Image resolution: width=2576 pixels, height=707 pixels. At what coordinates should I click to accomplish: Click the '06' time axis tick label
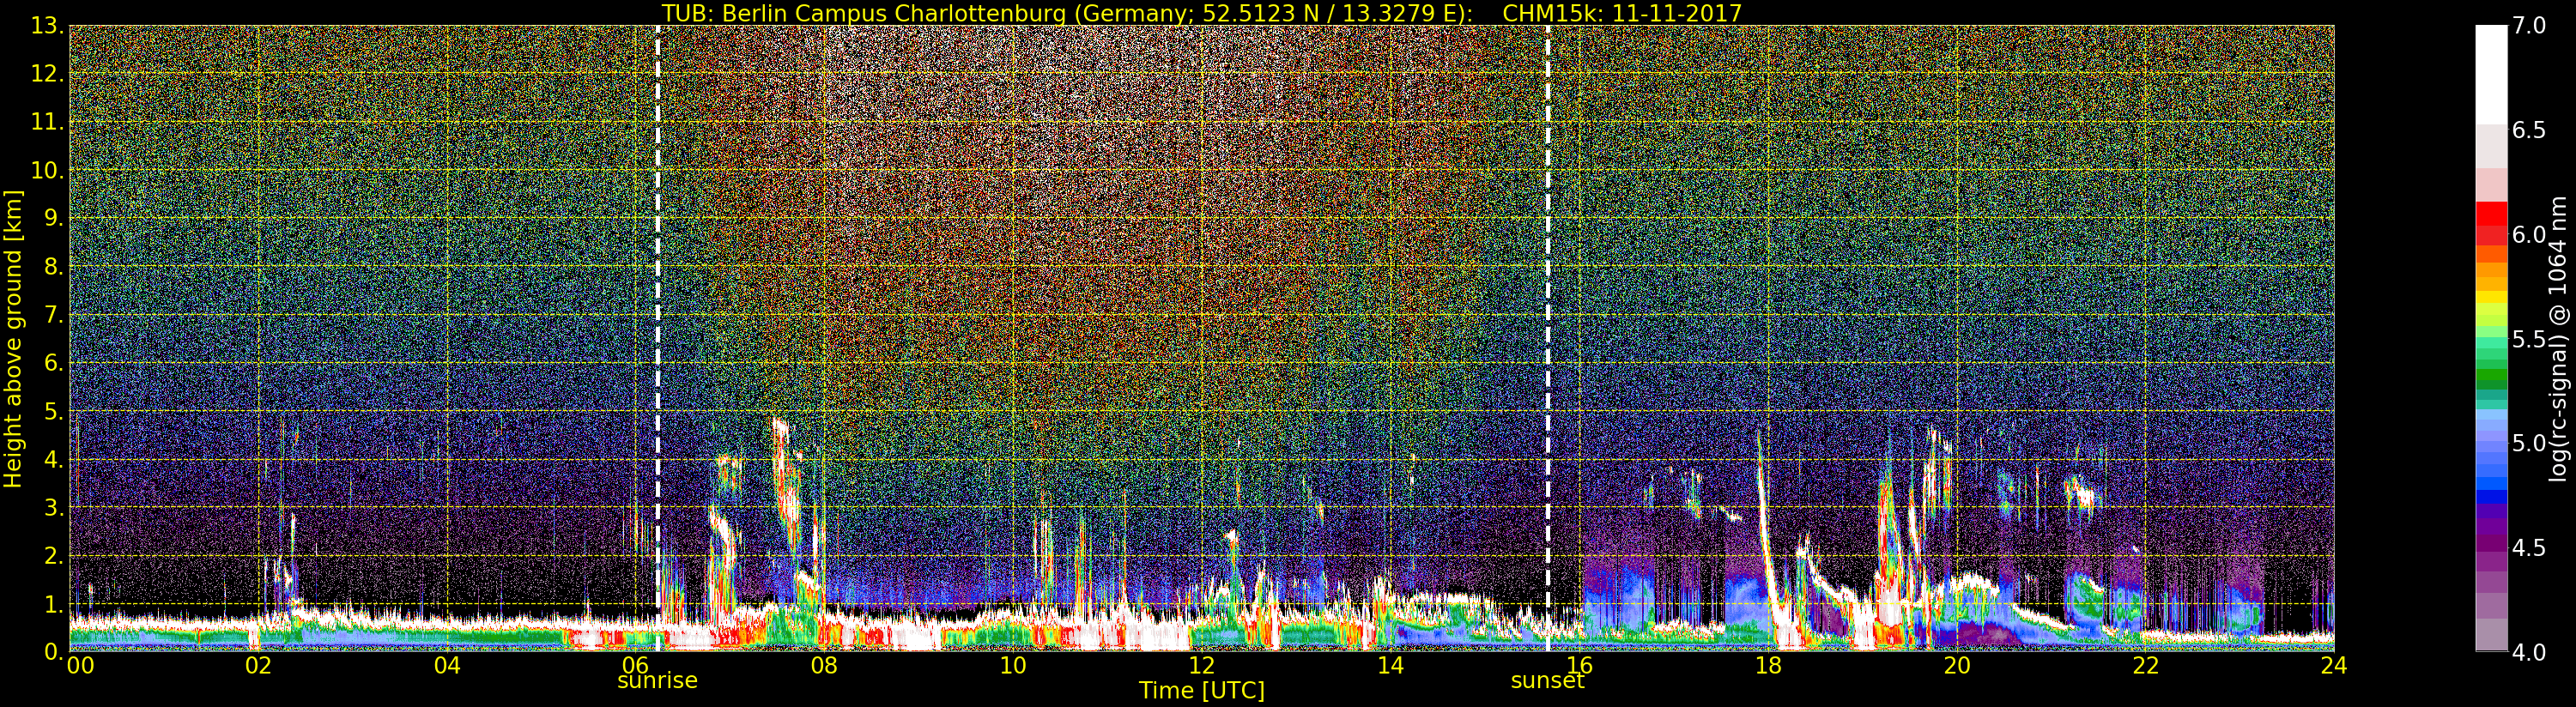636,666
